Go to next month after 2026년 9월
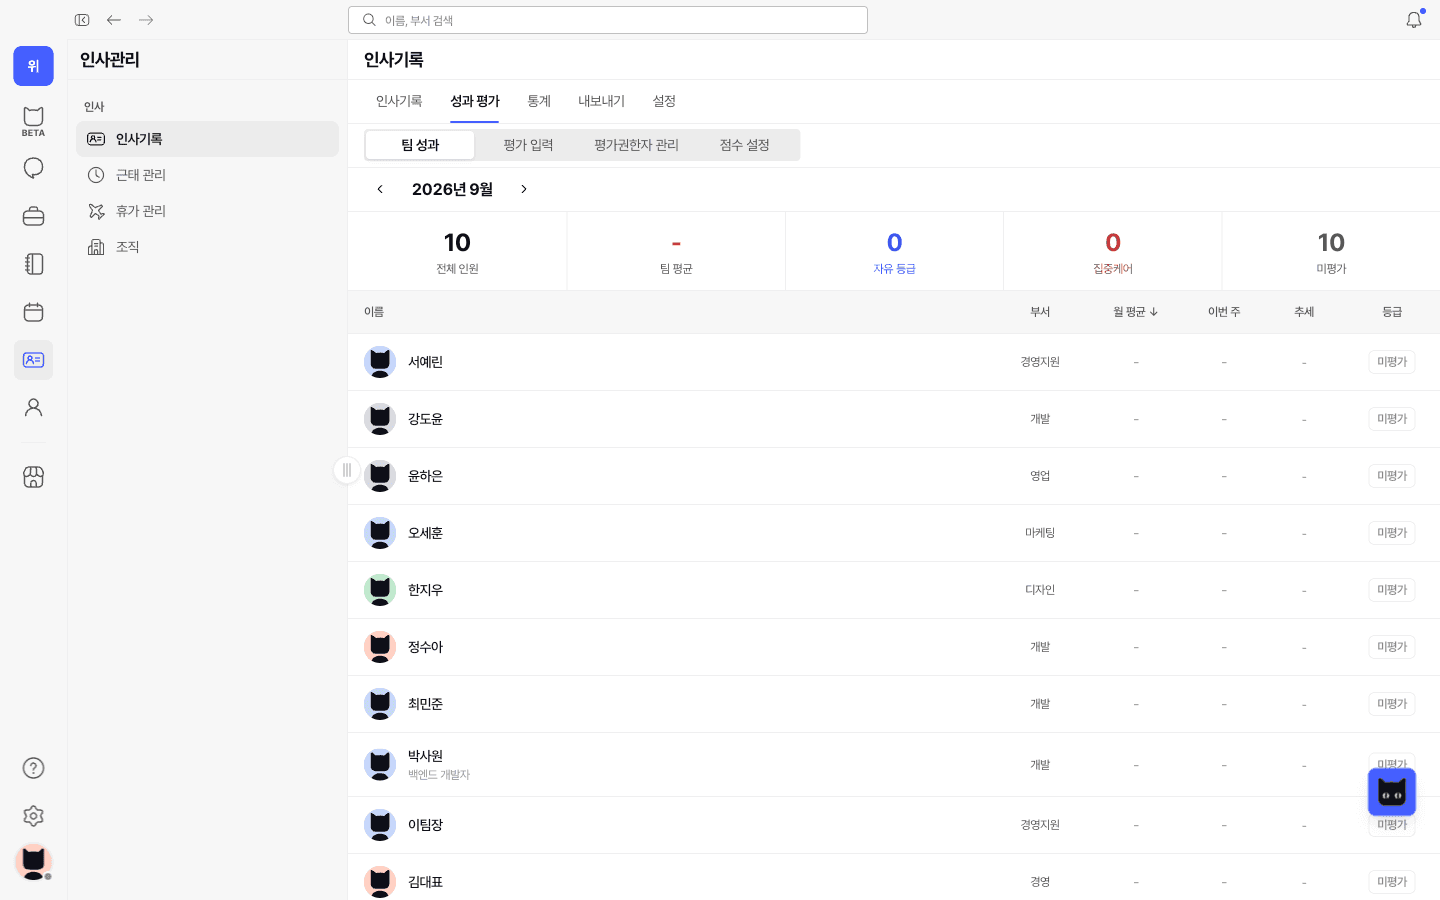Image resolution: width=1440 pixels, height=900 pixels. (x=524, y=189)
